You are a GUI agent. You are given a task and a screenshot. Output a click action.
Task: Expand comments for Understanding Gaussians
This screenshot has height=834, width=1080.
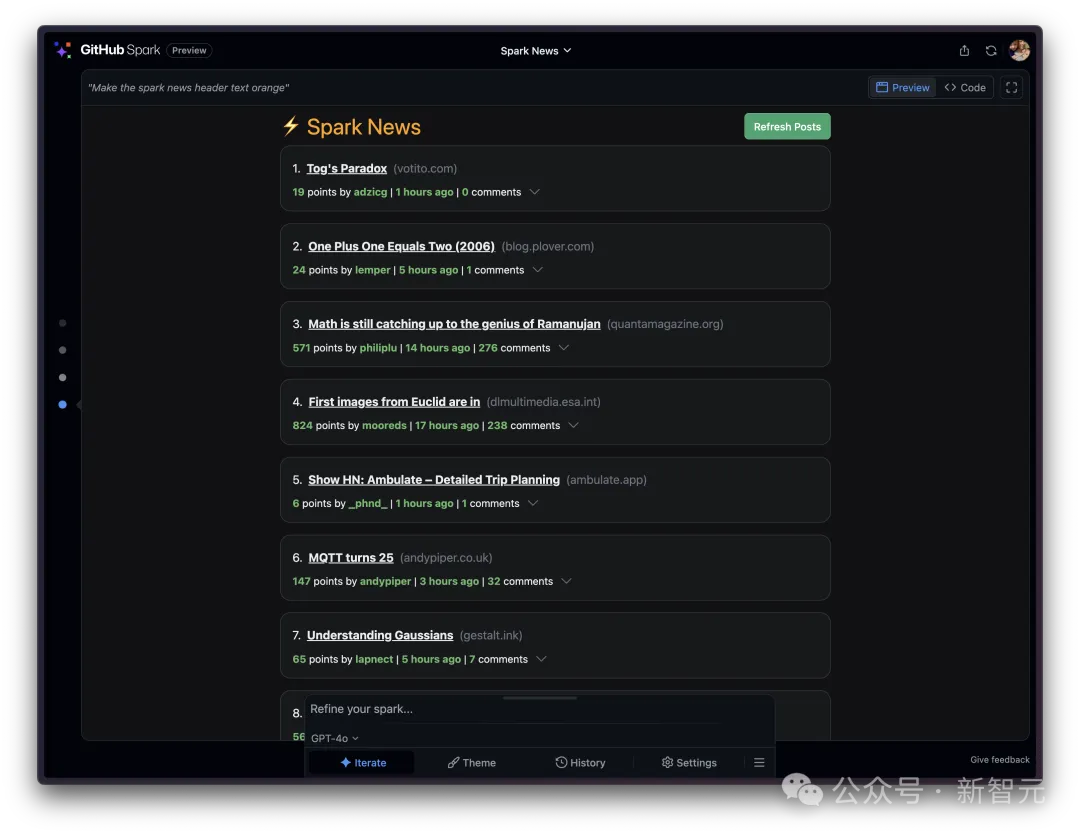(541, 659)
